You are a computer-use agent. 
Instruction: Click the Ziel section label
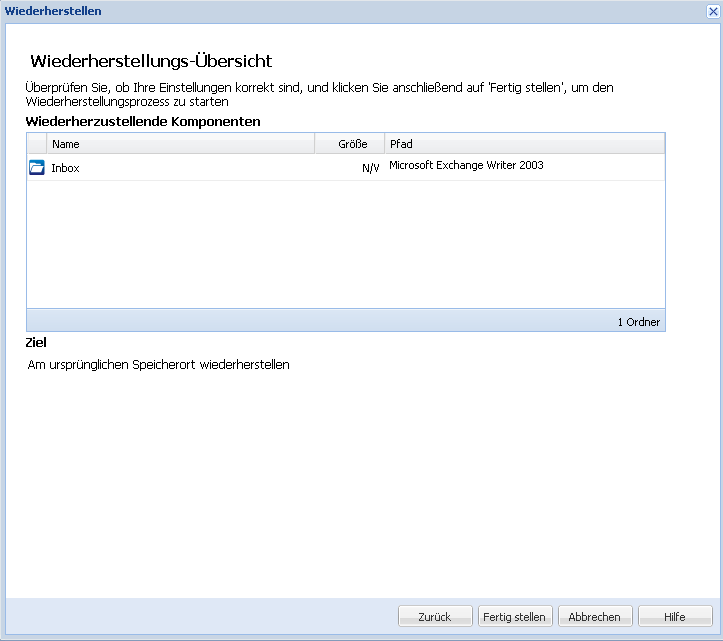coord(36,343)
